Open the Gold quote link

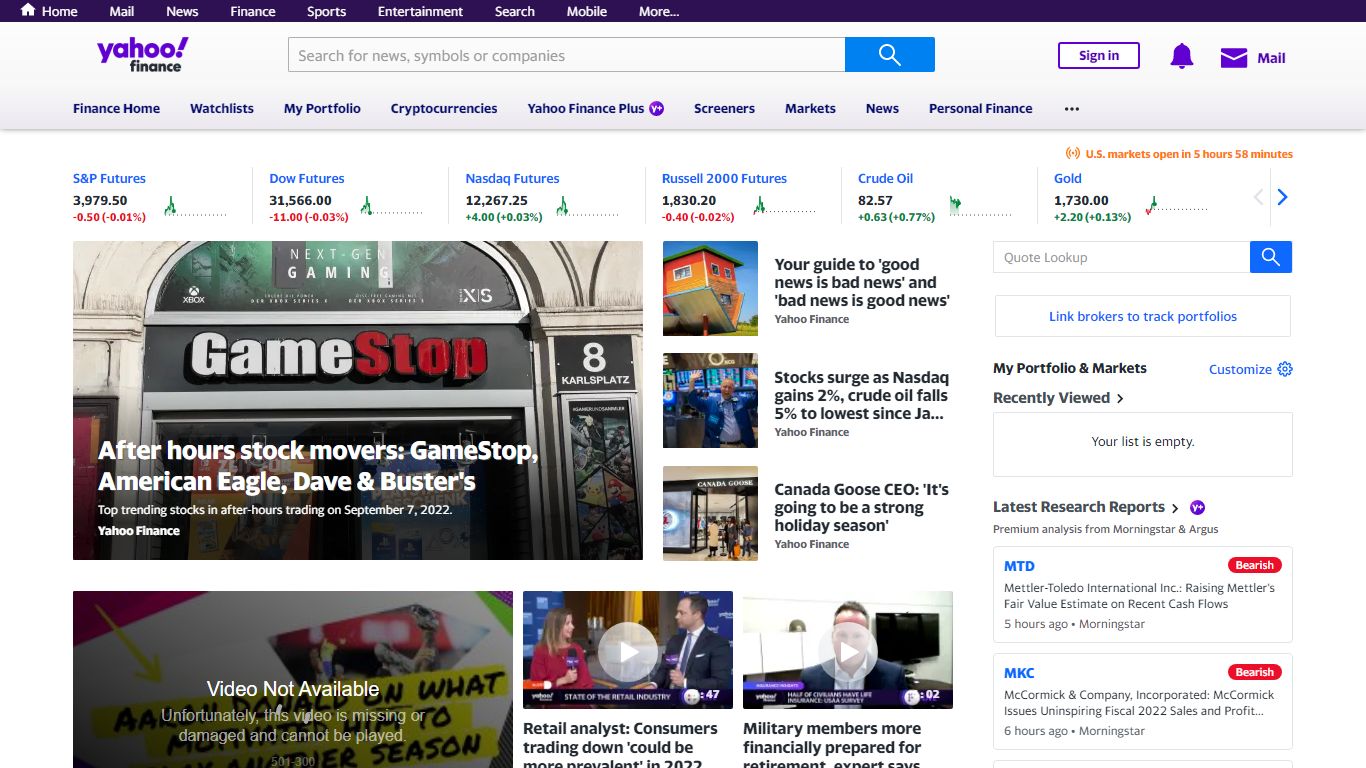pos(1068,178)
